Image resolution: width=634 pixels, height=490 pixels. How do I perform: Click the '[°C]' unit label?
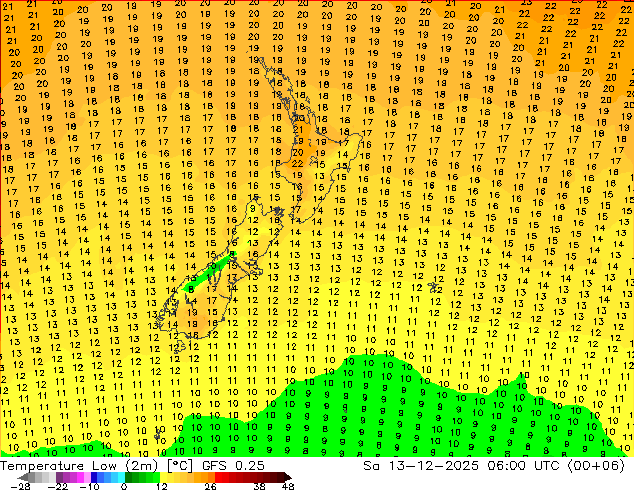[180, 466]
